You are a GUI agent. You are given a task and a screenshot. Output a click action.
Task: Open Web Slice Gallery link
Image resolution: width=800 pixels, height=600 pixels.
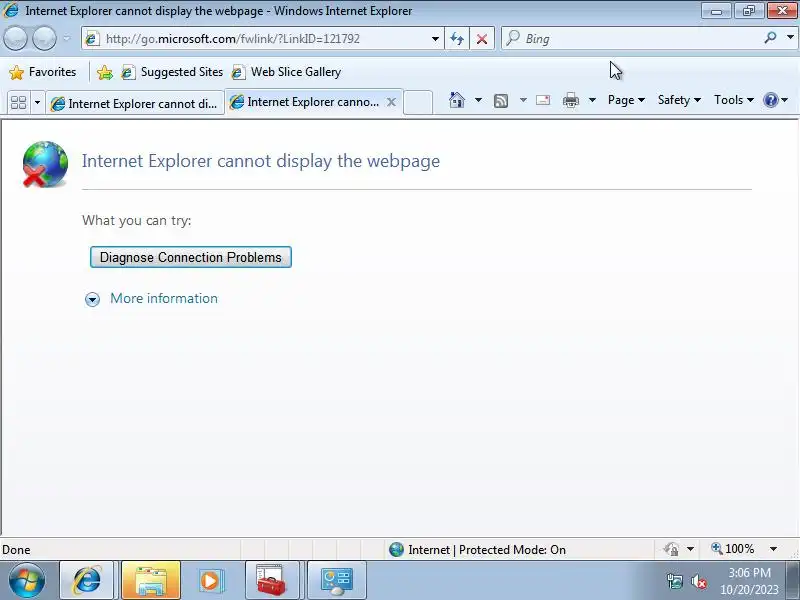pyautogui.click(x=286, y=72)
